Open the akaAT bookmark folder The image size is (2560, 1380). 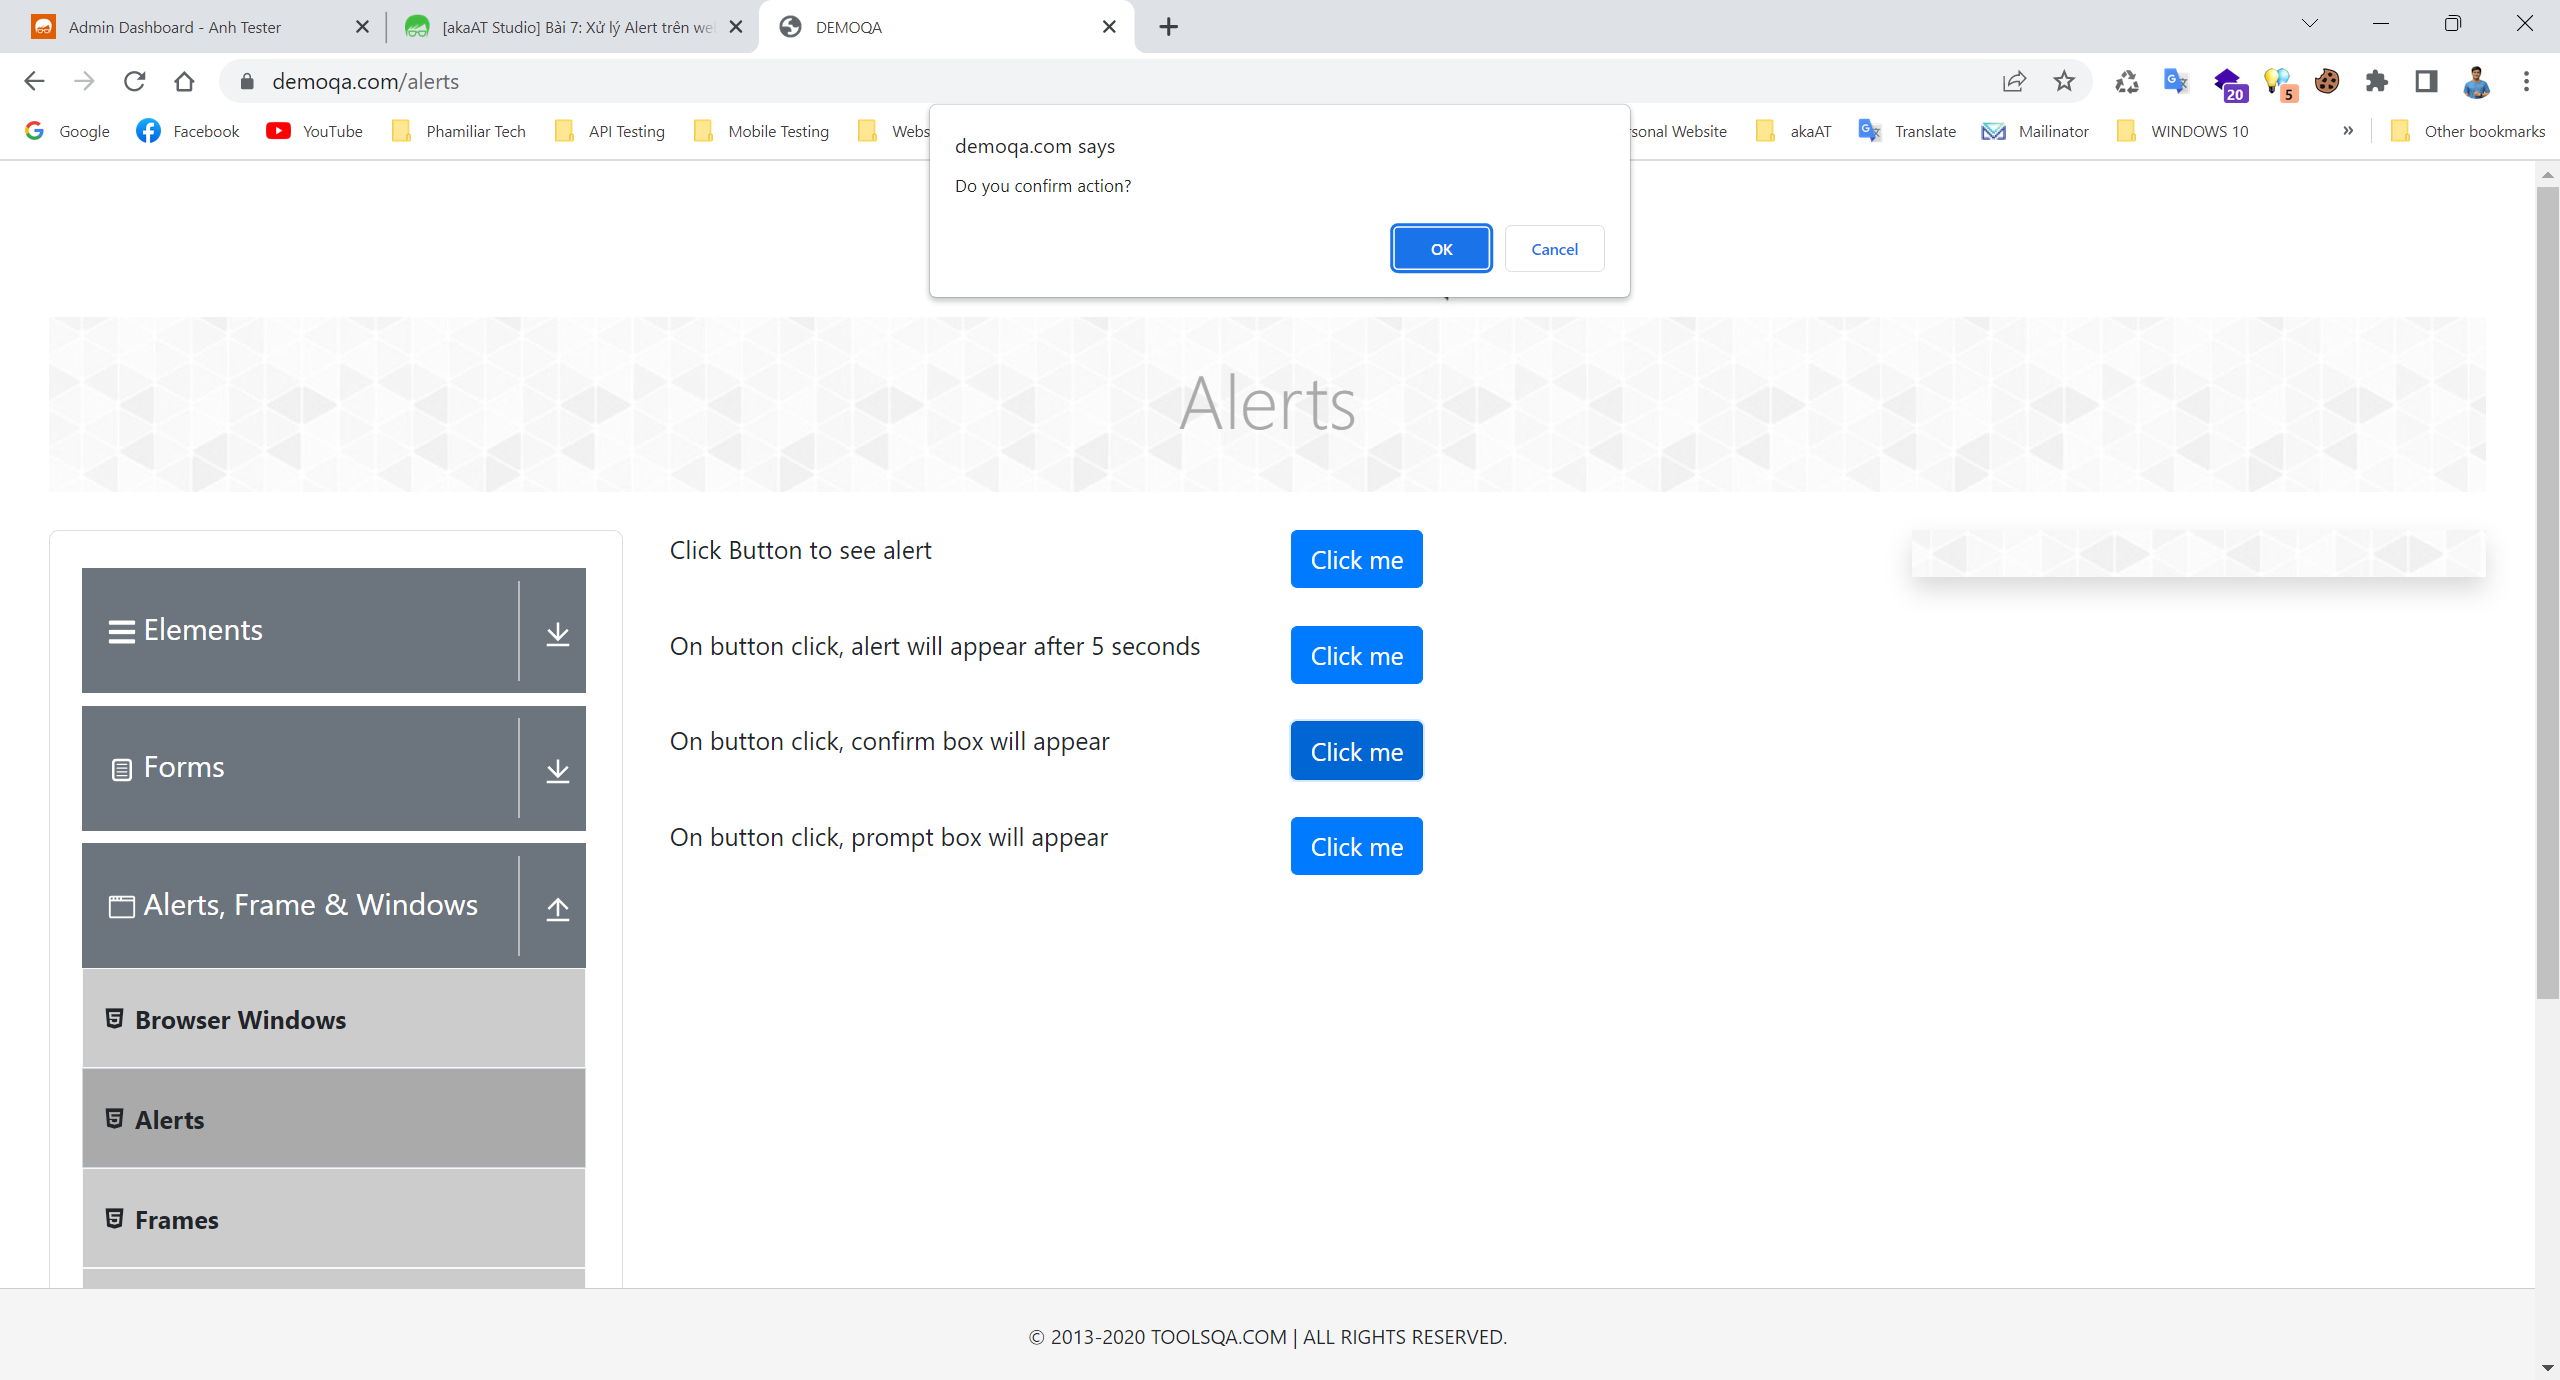point(1794,131)
